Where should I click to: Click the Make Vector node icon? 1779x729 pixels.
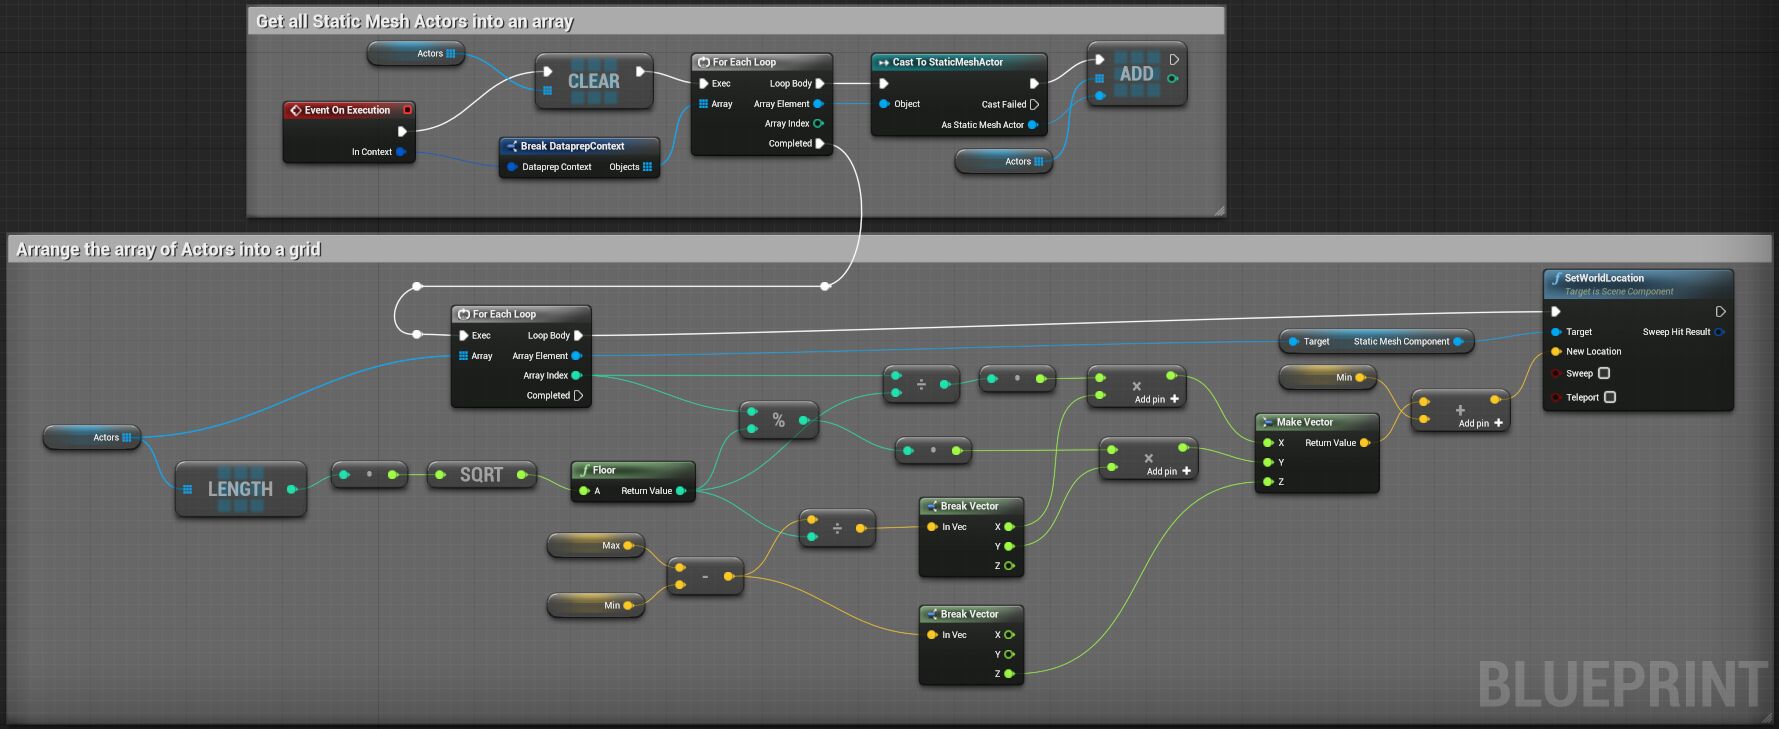click(1267, 422)
